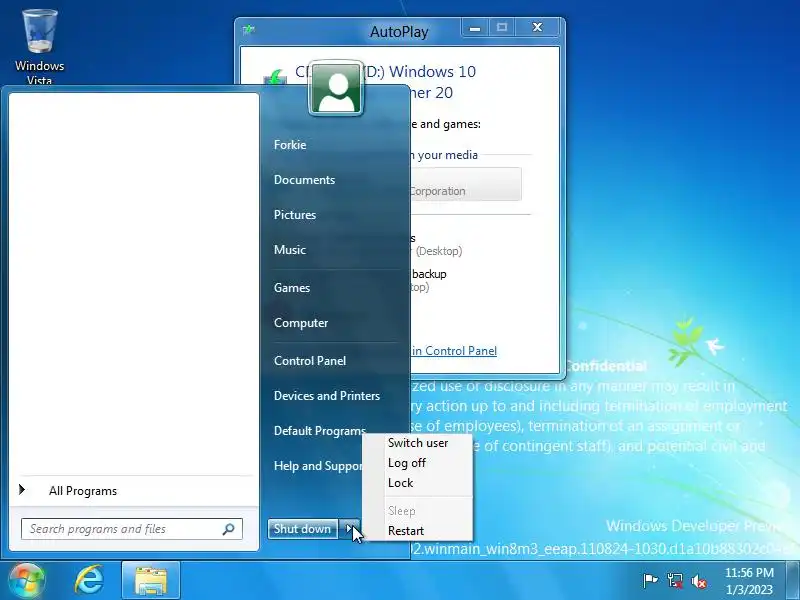The image size is (800, 600).
Task: Click the Corporation button in AutoPlay
Action: tap(465, 184)
